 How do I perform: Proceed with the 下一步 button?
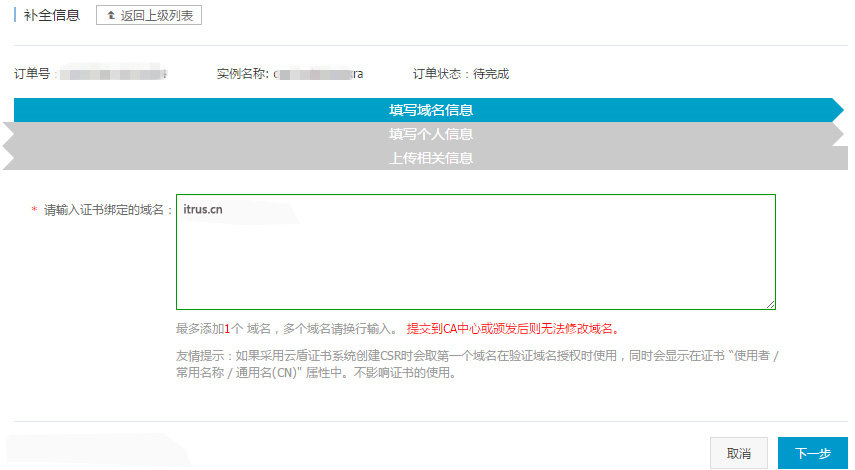coord(812,453)
